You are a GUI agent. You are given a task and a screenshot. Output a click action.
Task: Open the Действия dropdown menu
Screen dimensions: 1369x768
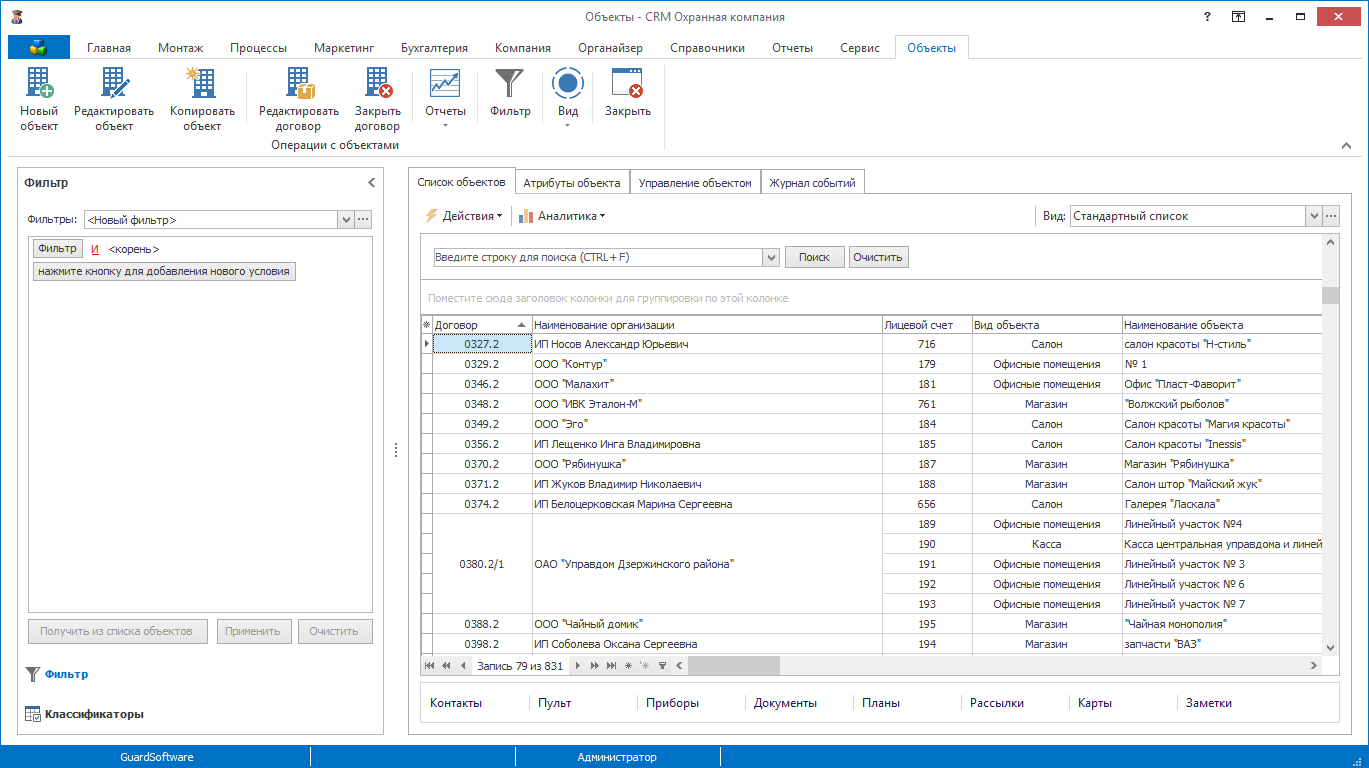point(464,216)
